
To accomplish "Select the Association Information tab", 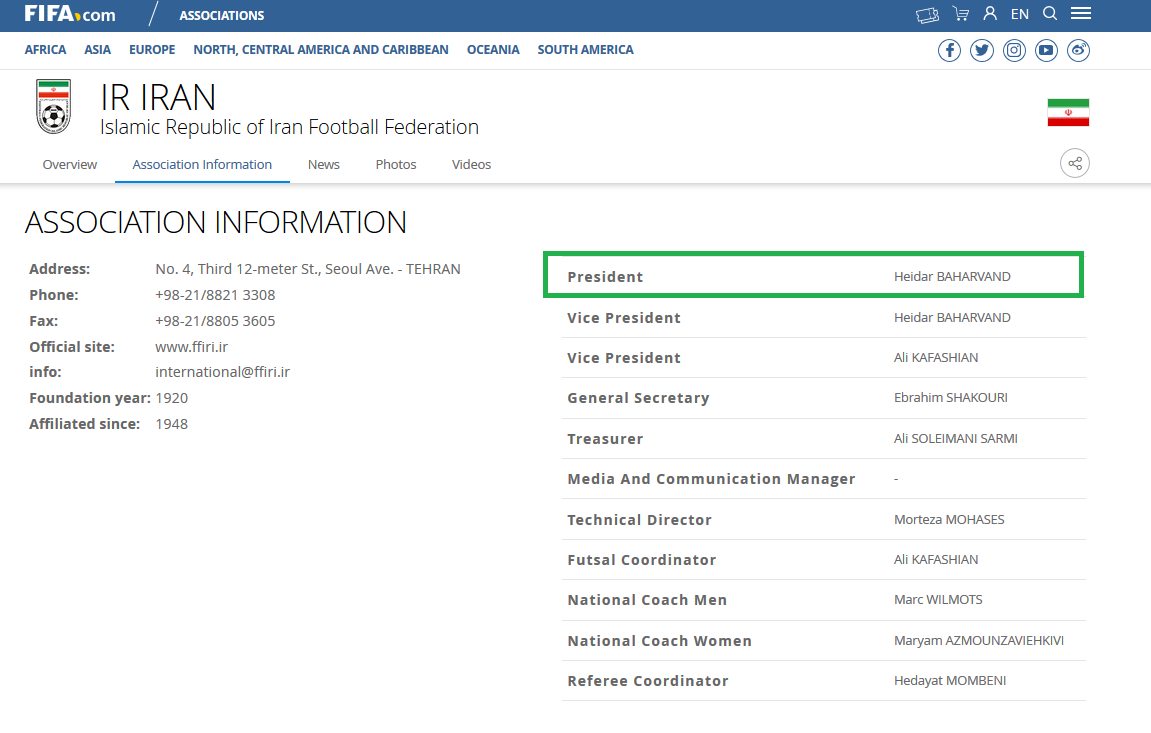I will coord(202,164).
